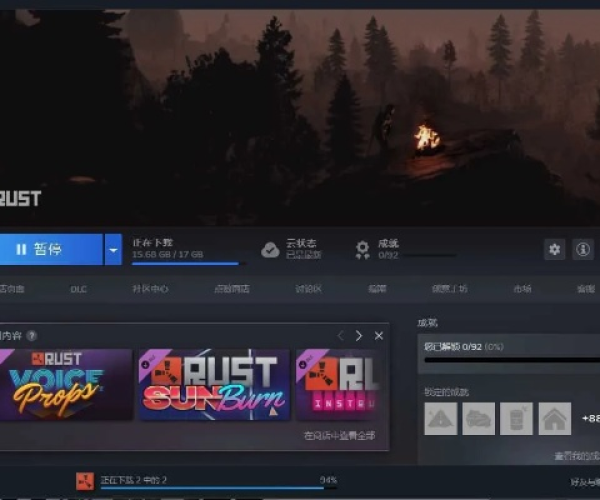Click the achievements ribbon icon
600x500 pixels.
point(362,250)
